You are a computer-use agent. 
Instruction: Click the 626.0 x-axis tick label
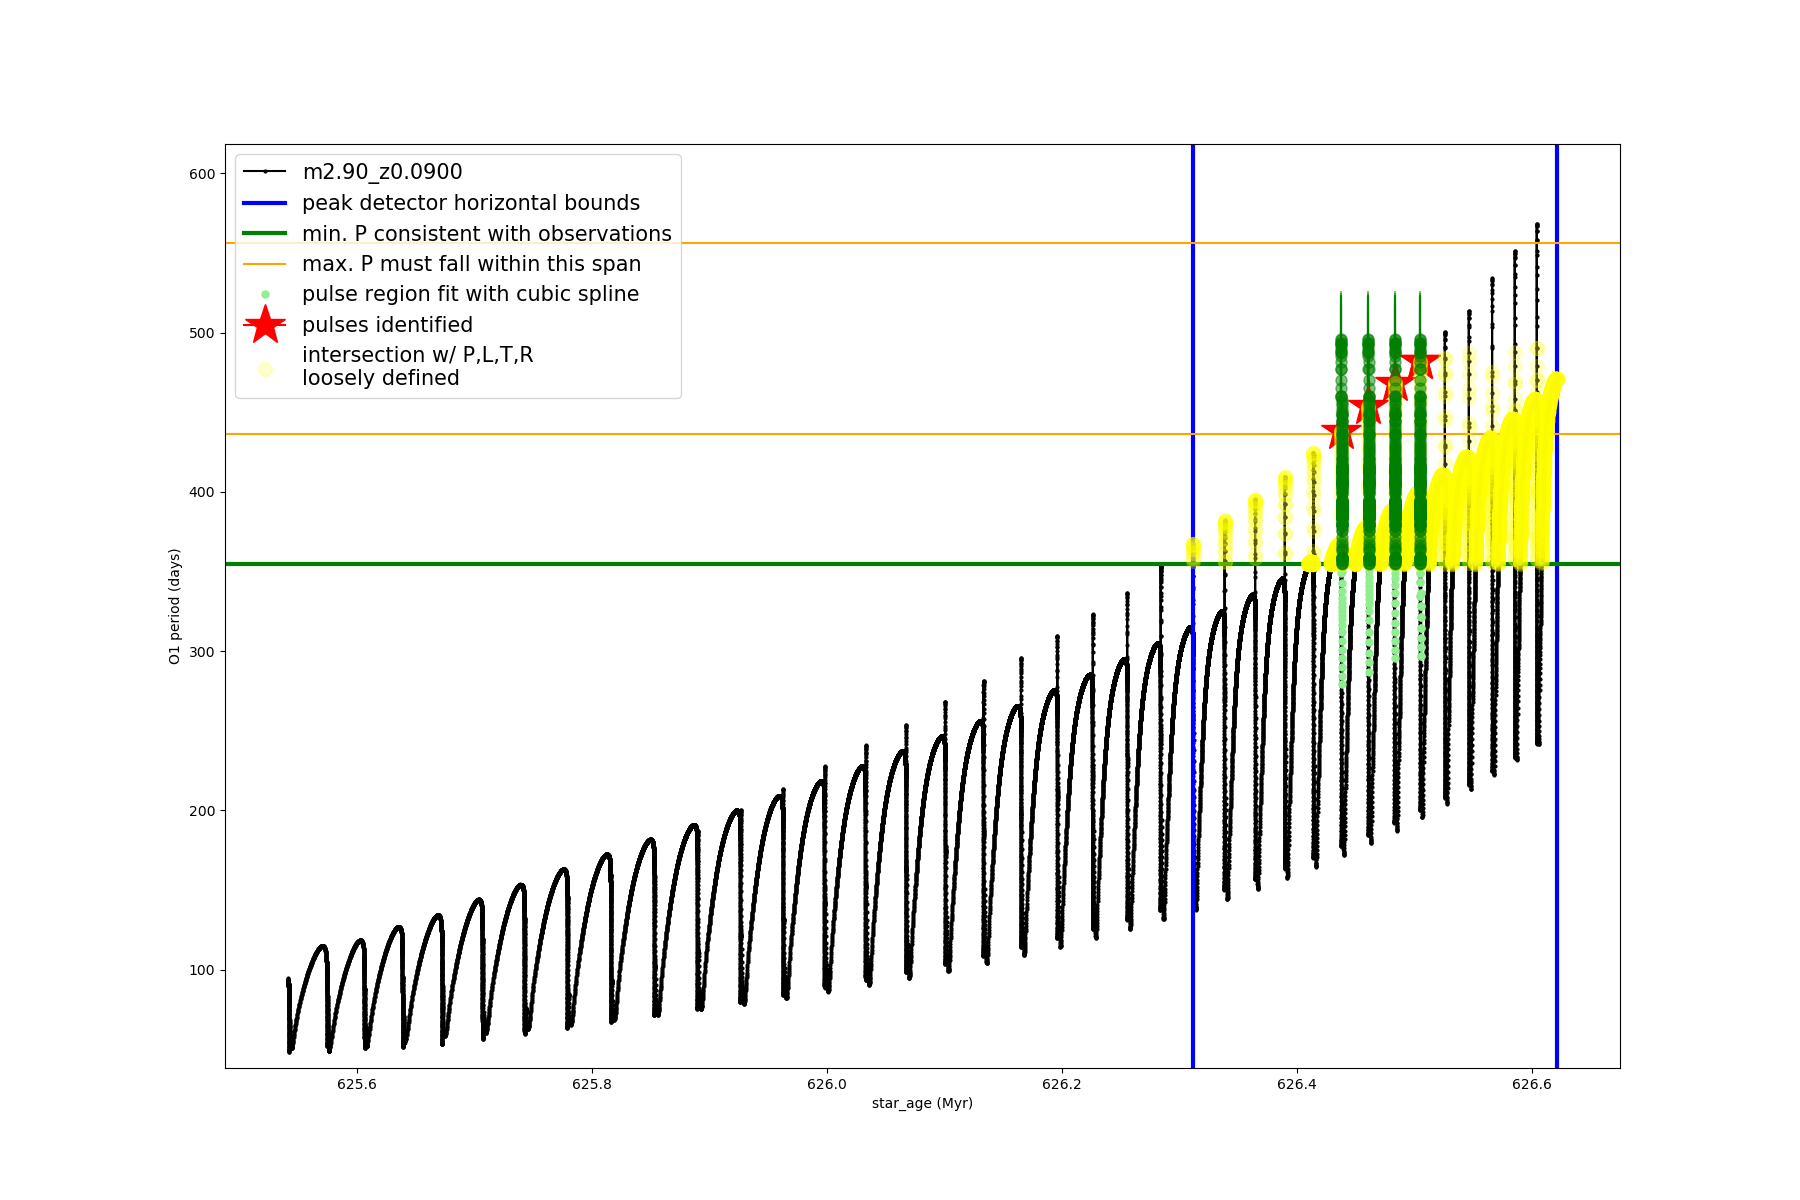coord(826,1084)
